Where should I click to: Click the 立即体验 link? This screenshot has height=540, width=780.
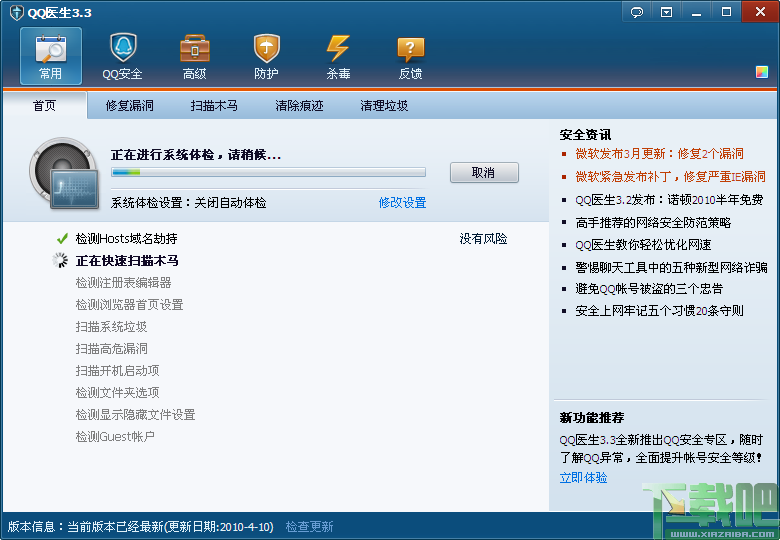pyautogui.click(x=583, y=478)
